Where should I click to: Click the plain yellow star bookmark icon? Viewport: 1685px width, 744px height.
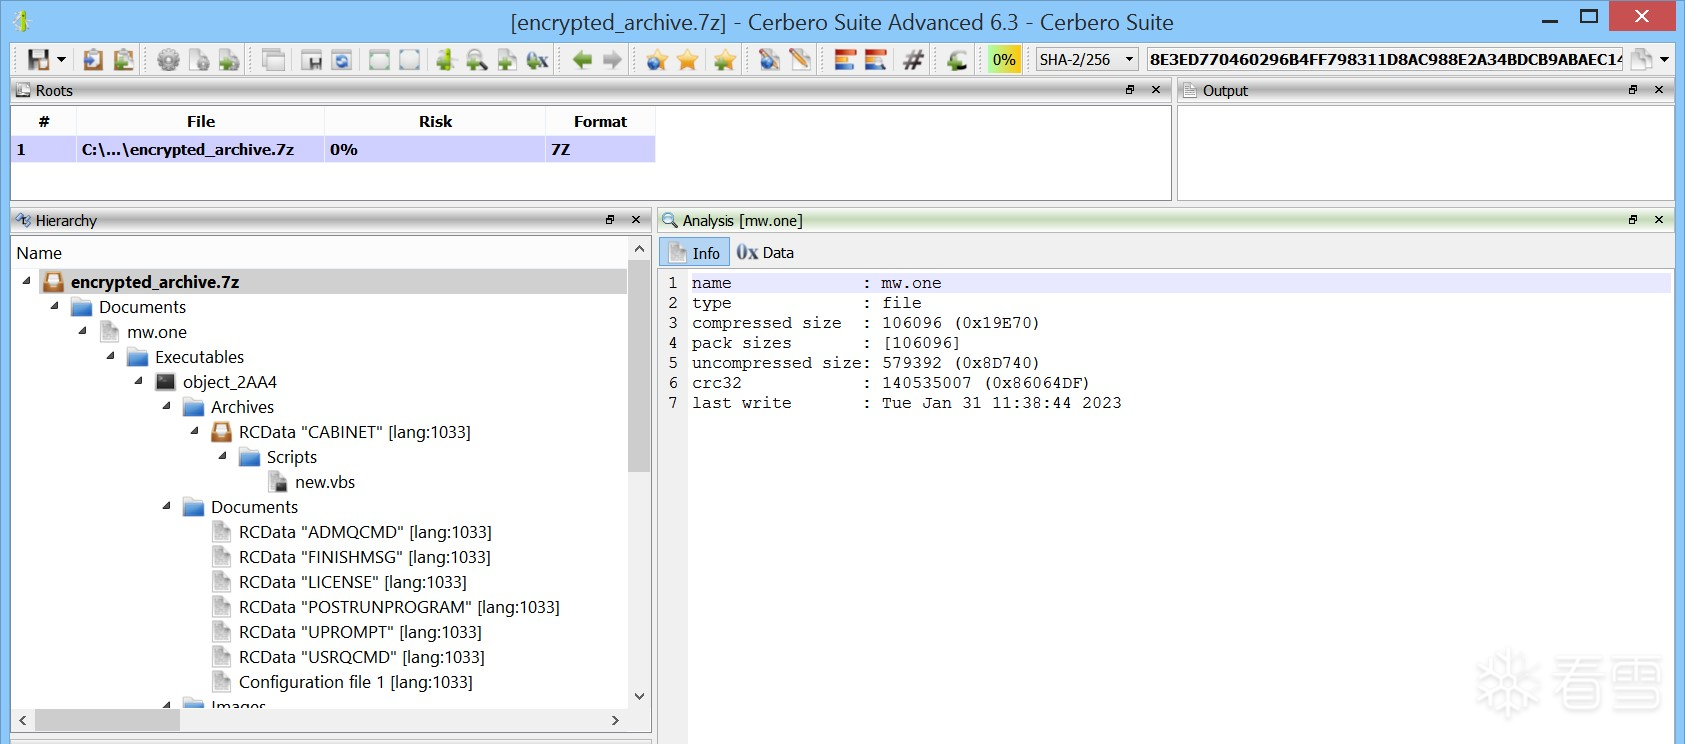(x=688, y=60)
